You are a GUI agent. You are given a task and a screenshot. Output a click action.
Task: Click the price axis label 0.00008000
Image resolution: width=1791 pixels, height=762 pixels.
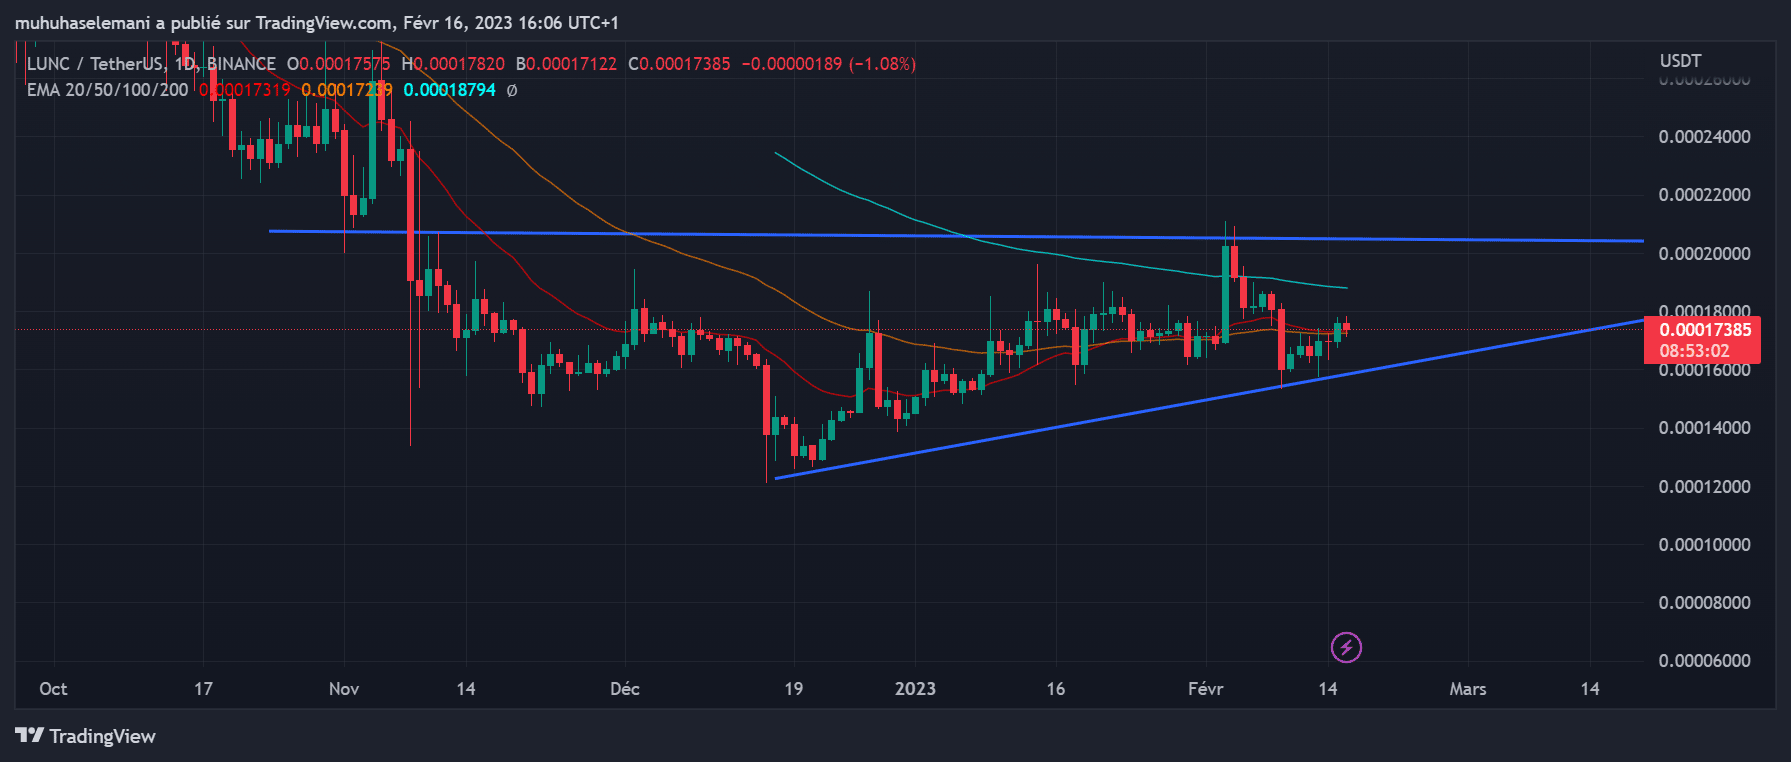point(1704,603)
